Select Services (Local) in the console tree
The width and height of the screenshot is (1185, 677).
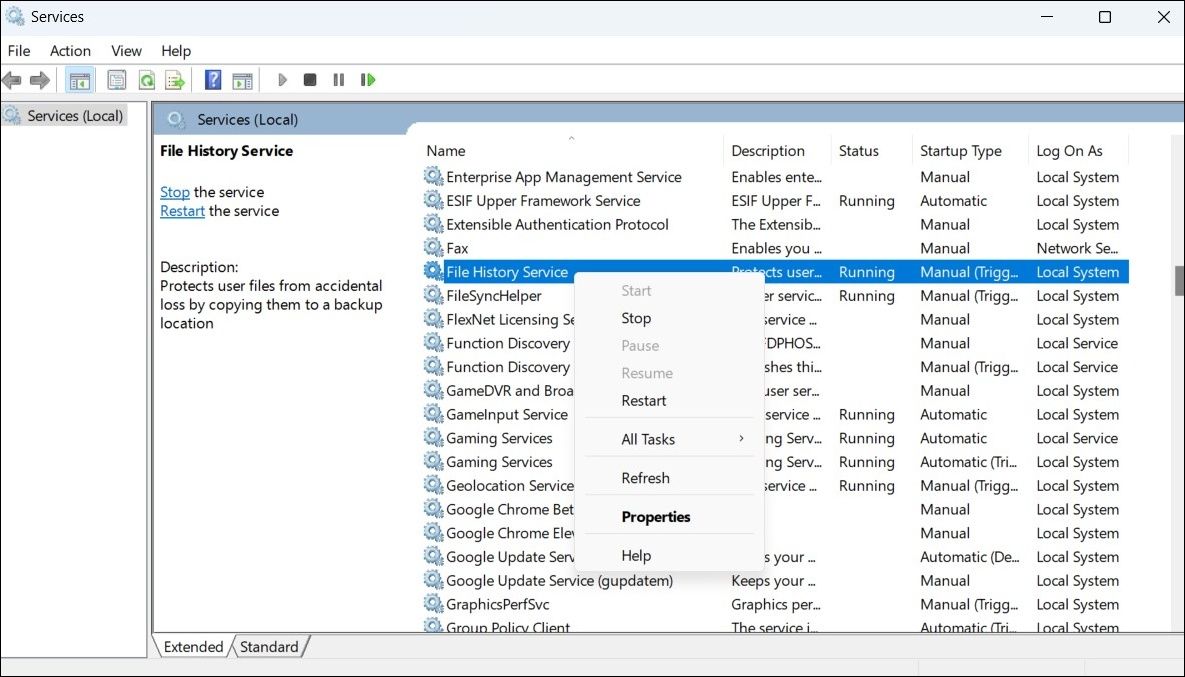click(75, 116)
